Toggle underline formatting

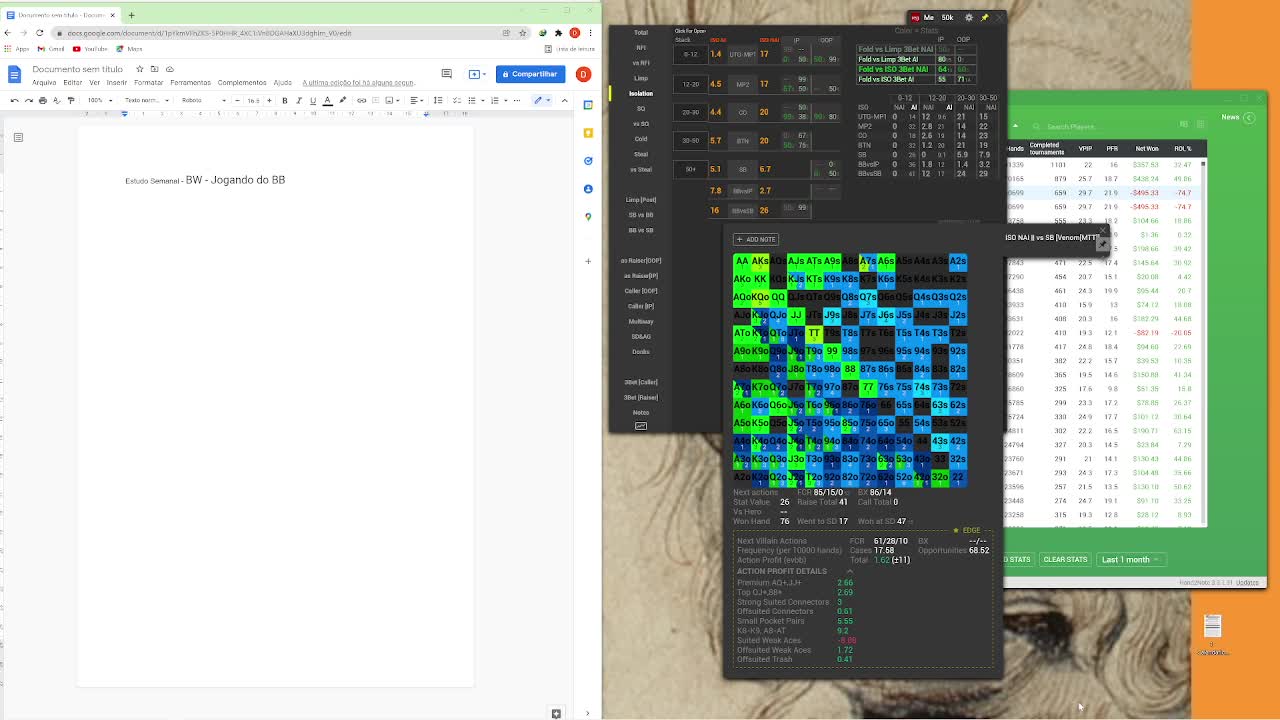tap(313, 100)
